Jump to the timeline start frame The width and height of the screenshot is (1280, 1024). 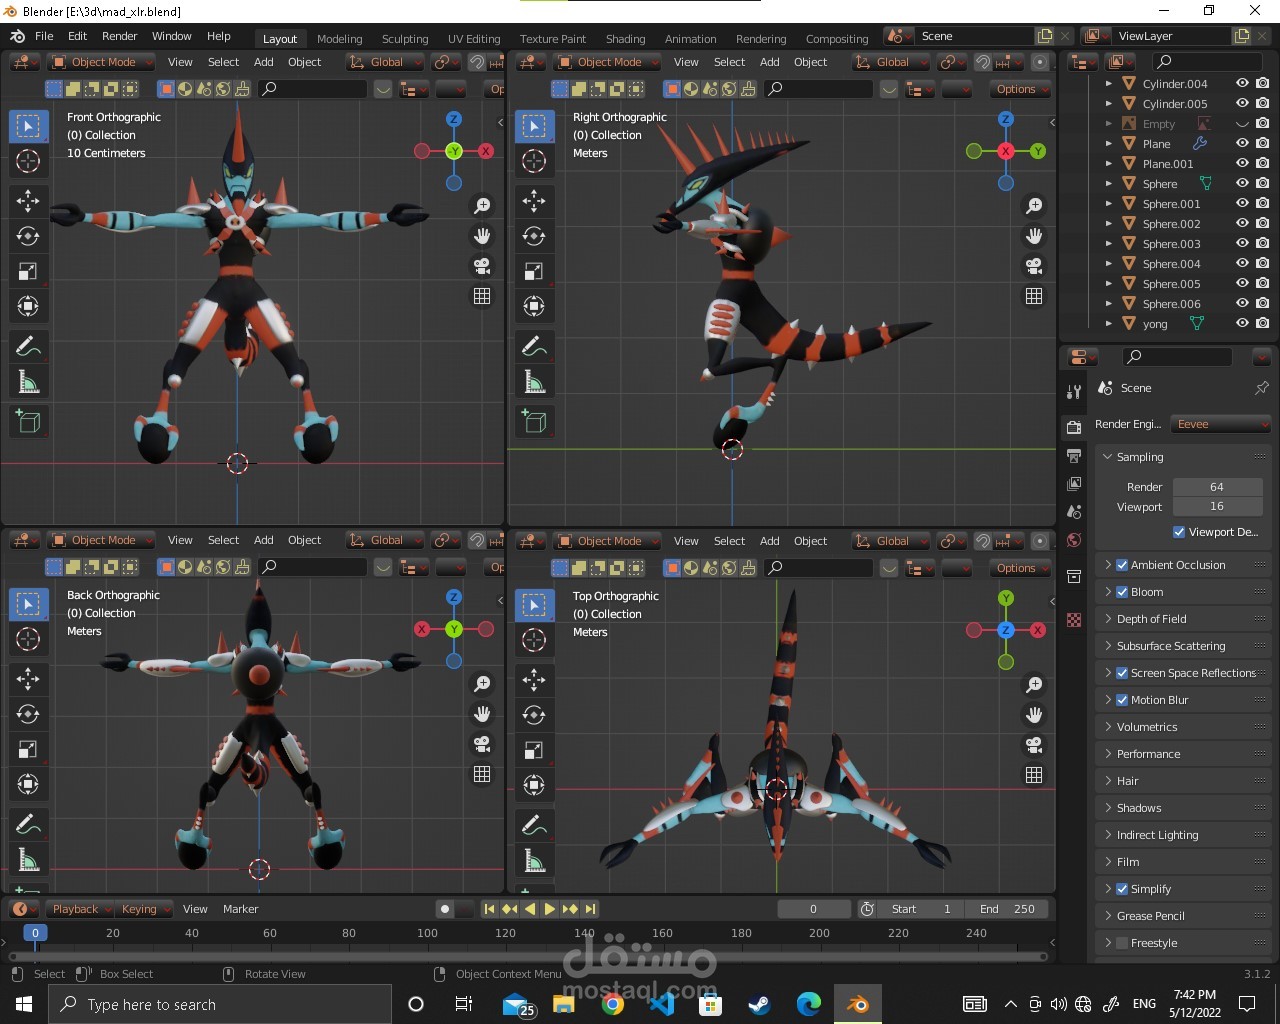tap(489, 909)
